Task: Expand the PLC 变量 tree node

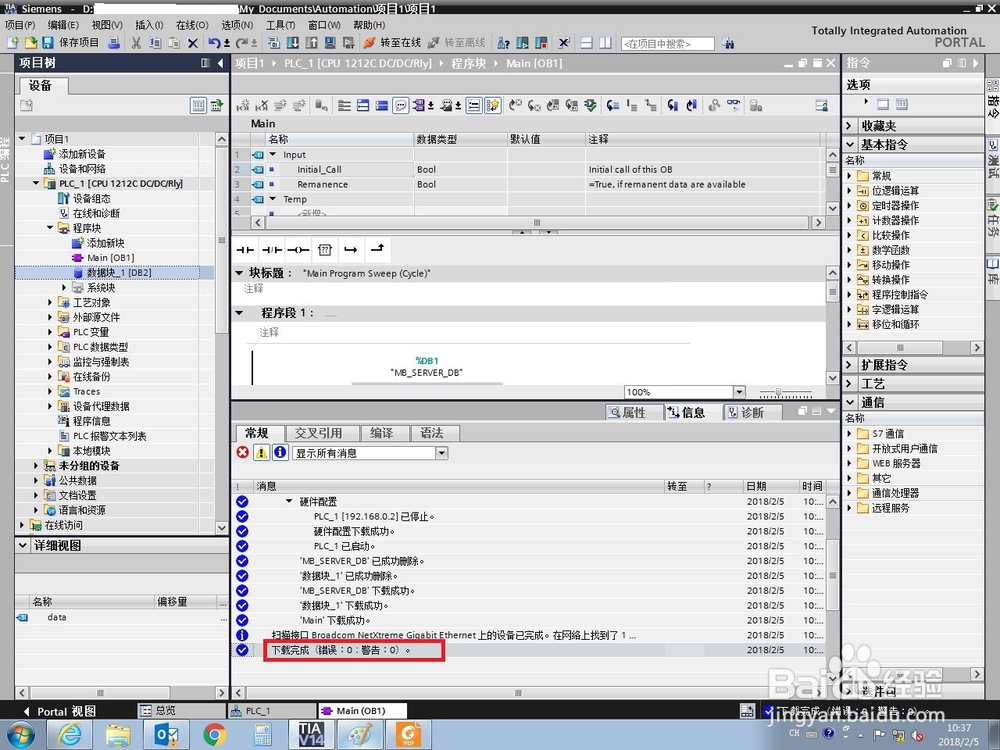Action: click(x=50, y=332)
